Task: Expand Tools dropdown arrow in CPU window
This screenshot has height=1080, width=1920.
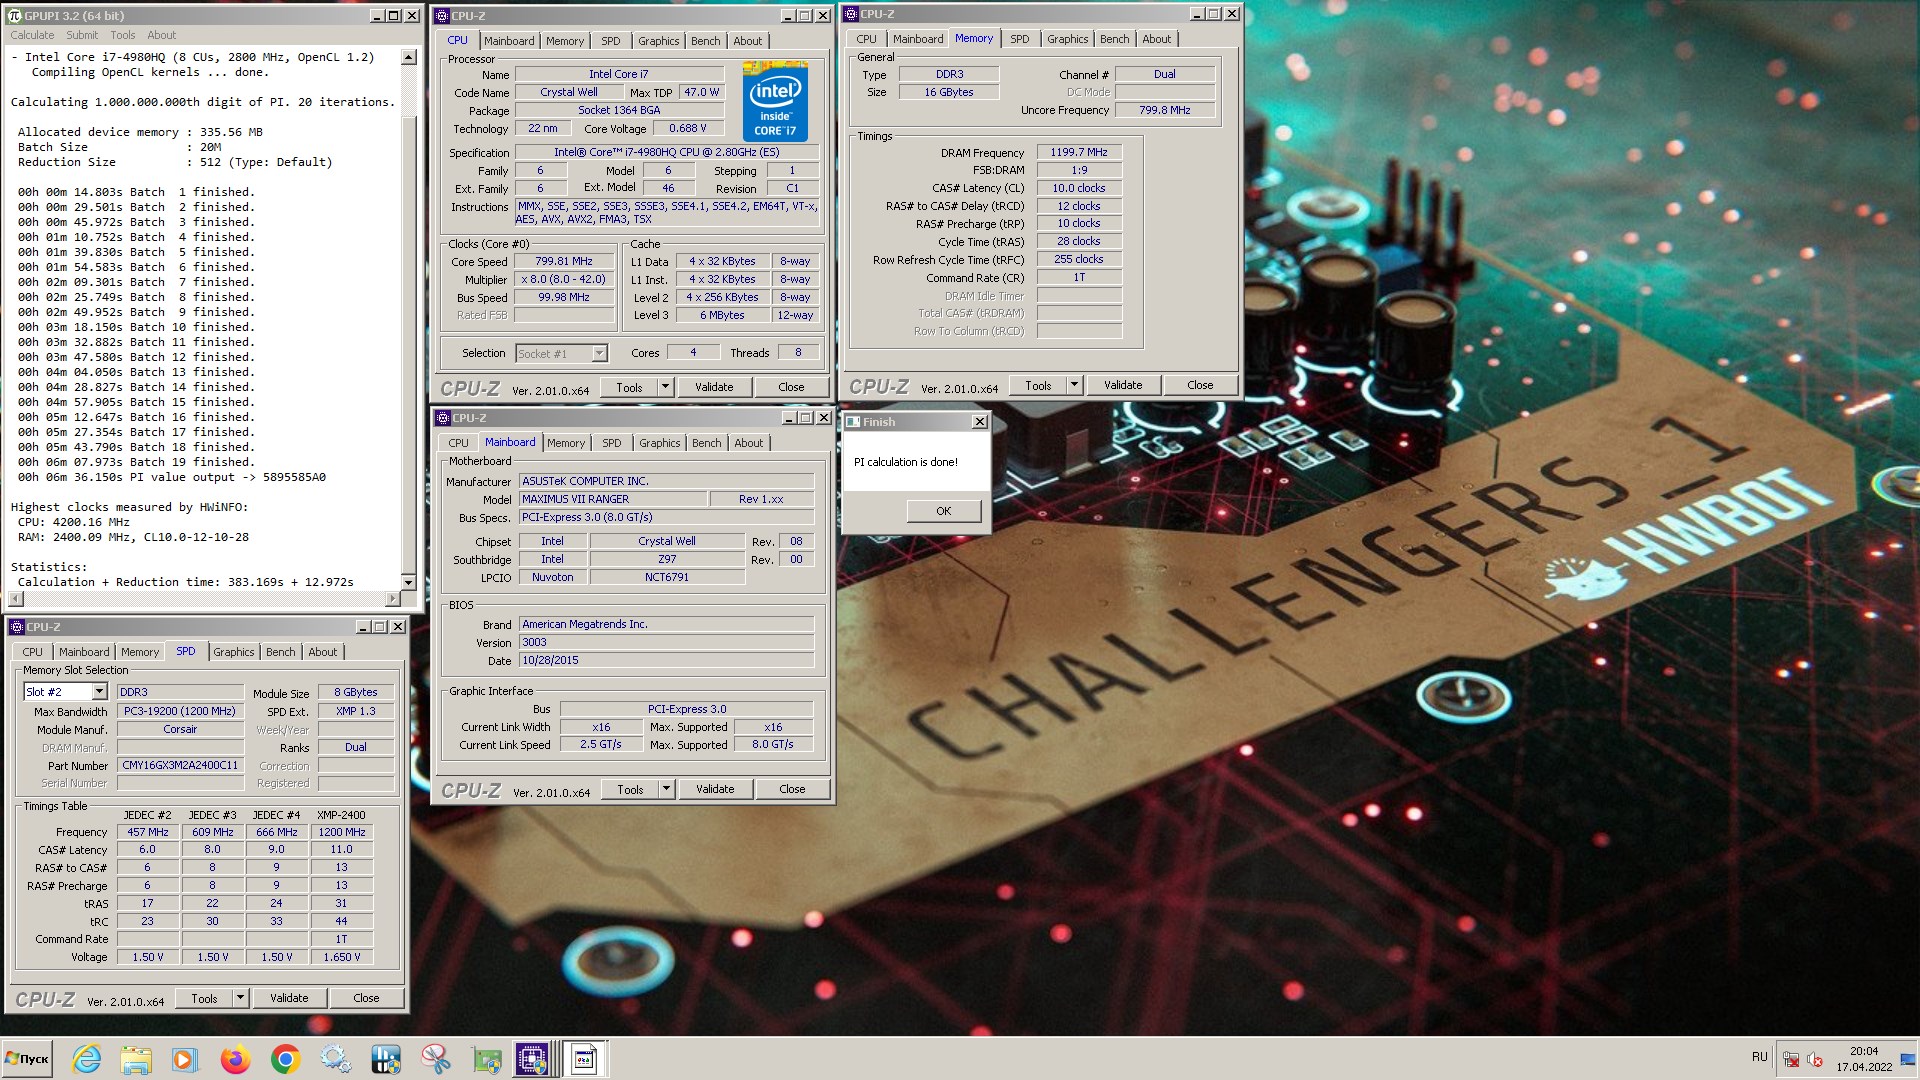Action: coord(665,387)
